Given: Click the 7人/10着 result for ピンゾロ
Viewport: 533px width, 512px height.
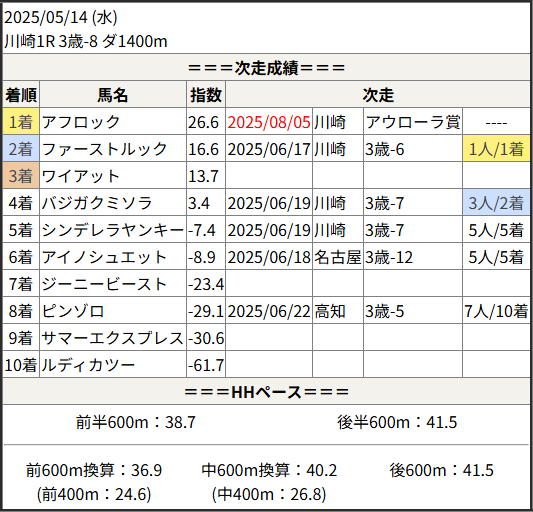Looking at the screenshot, I should click(x=496, y=311).
